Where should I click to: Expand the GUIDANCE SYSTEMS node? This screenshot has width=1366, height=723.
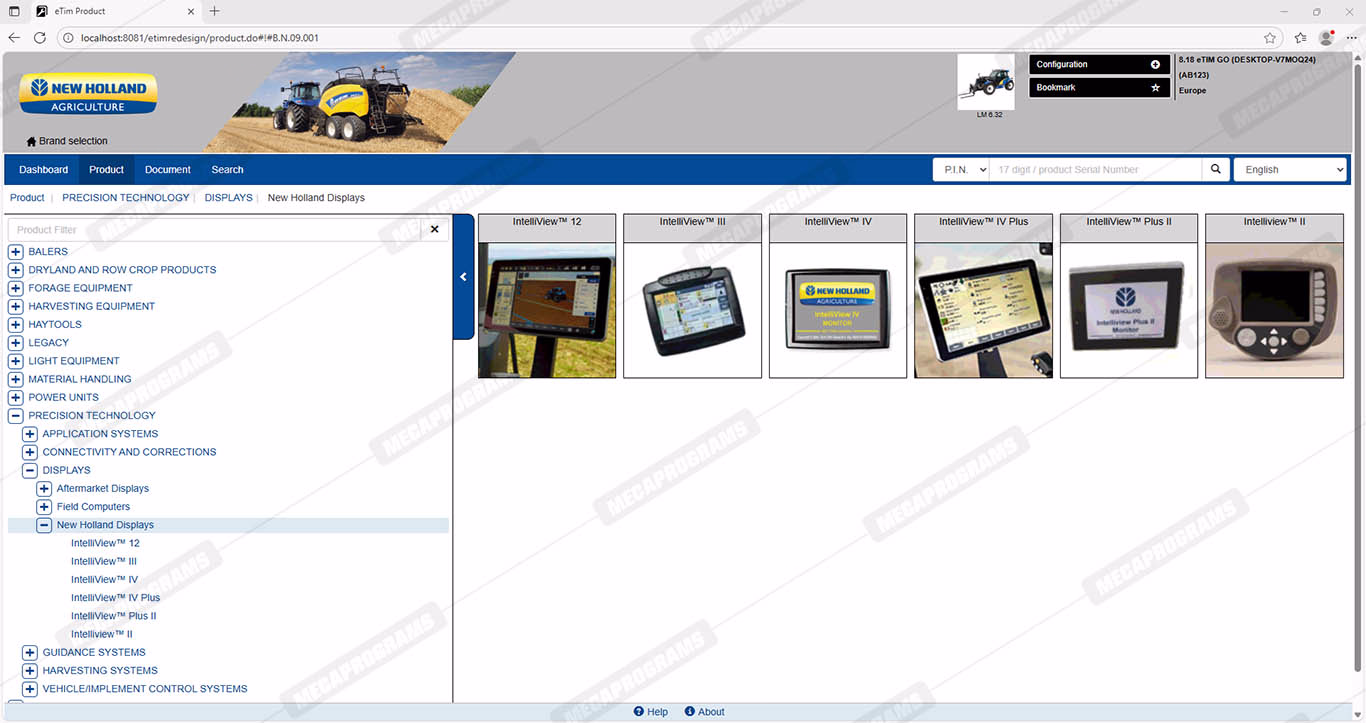[29, 653]
